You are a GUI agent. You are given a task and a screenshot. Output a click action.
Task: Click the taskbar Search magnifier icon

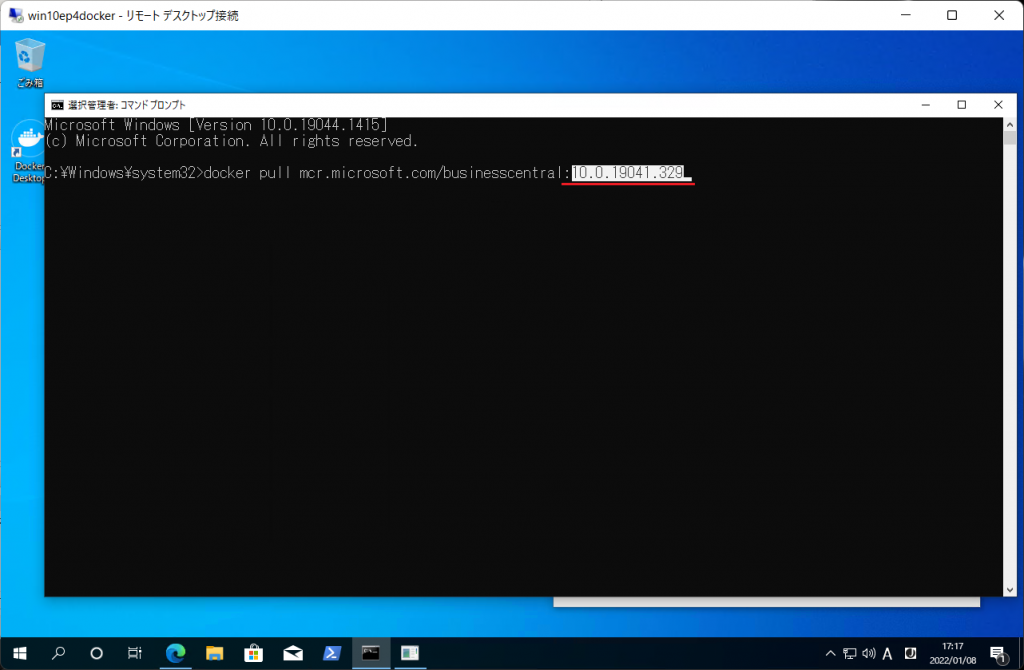click(x=59, y=653)
